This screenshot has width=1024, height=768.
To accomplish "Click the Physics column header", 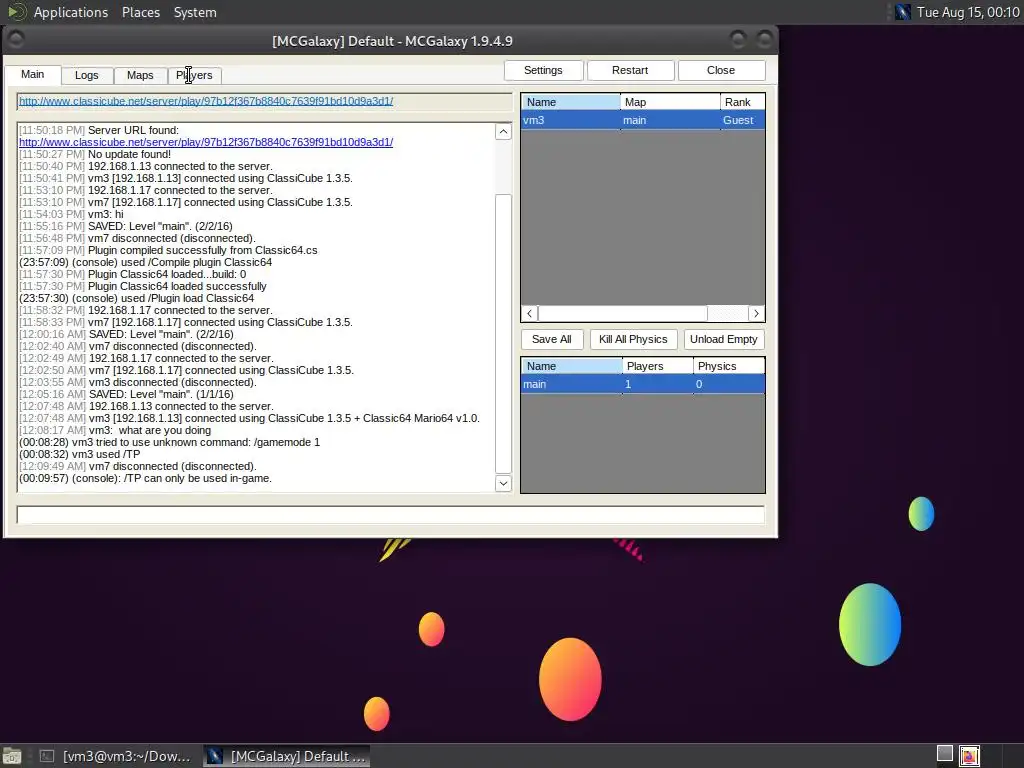I will 729,366.
